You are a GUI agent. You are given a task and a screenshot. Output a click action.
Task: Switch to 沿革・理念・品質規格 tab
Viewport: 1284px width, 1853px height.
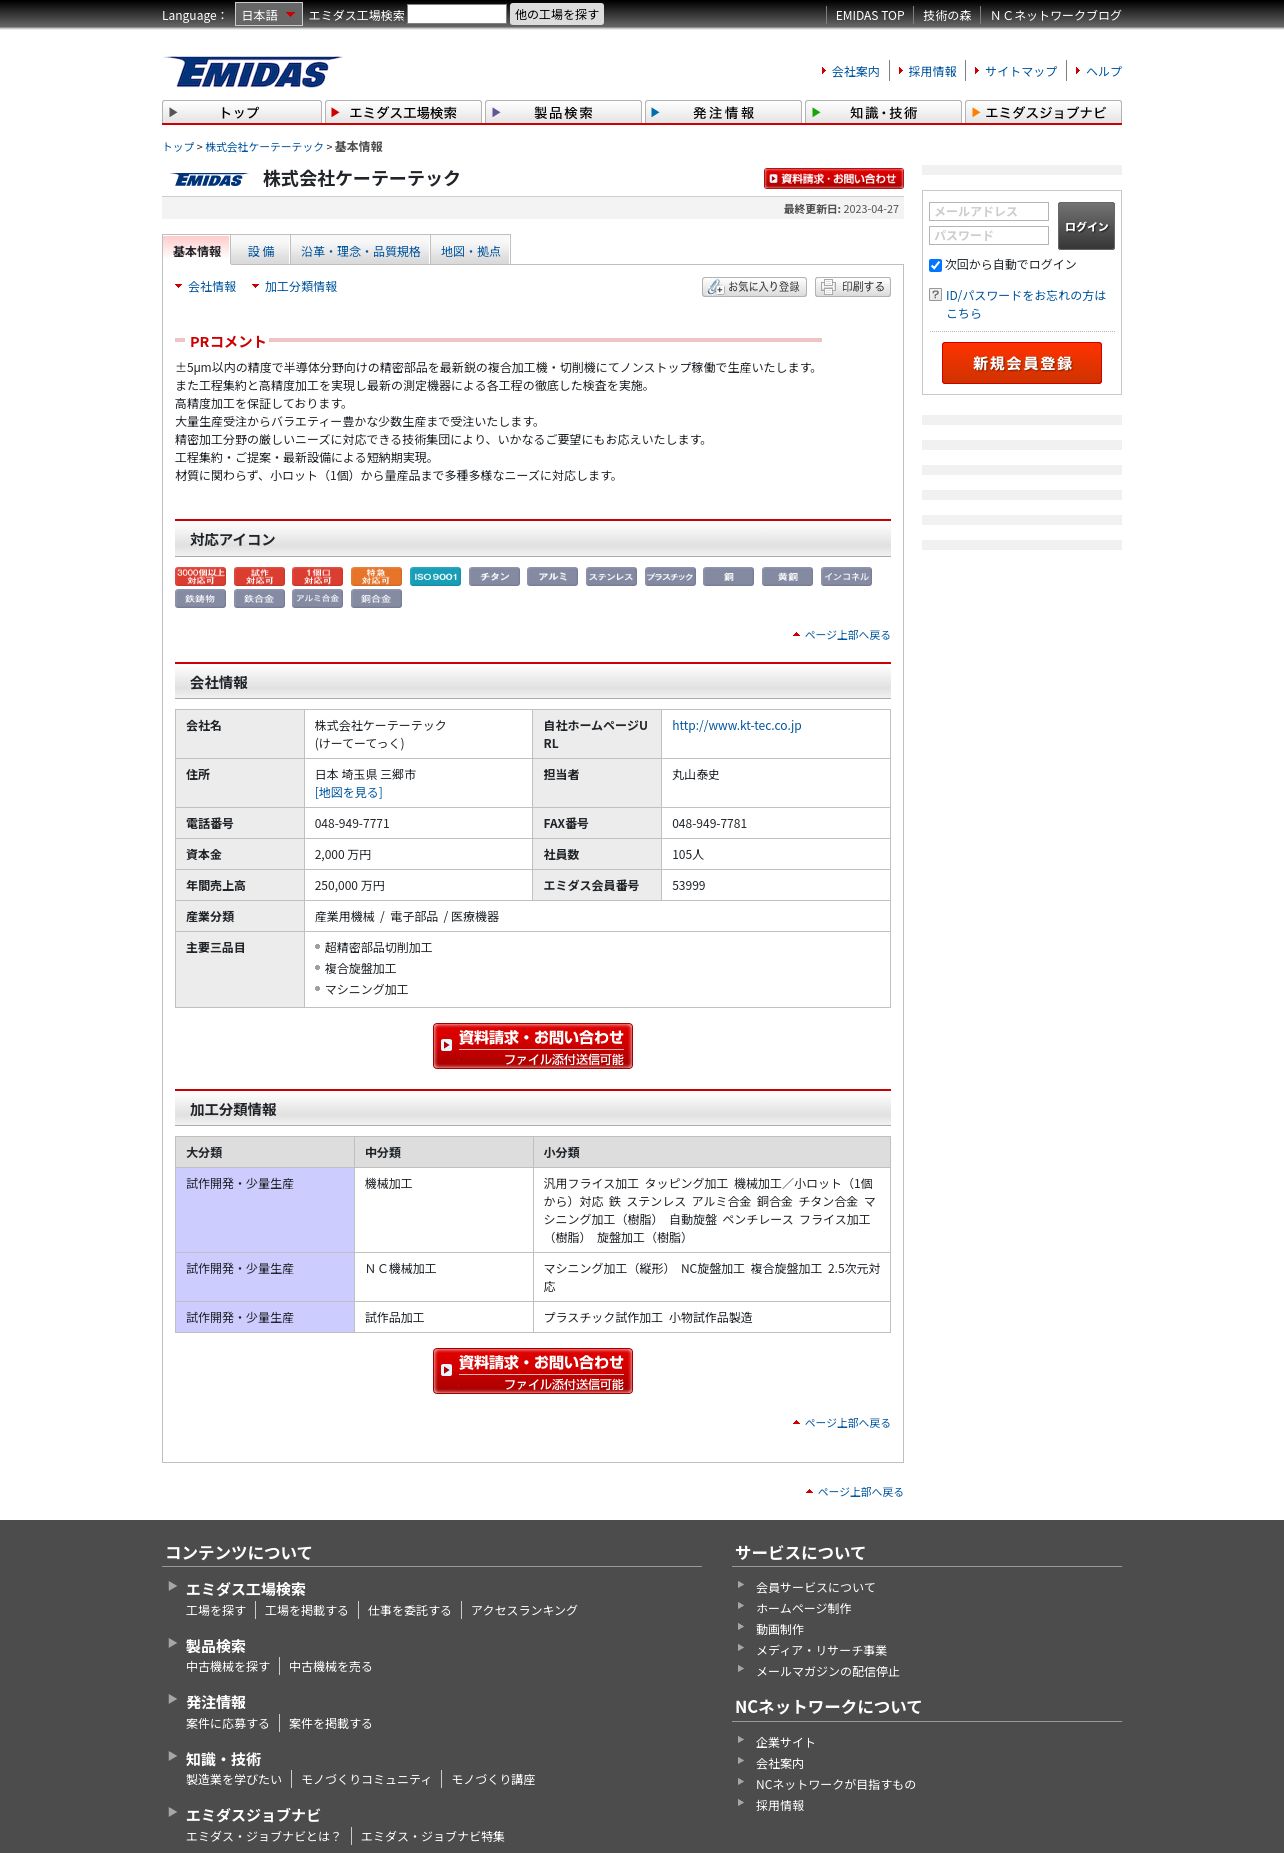(361, 251)
